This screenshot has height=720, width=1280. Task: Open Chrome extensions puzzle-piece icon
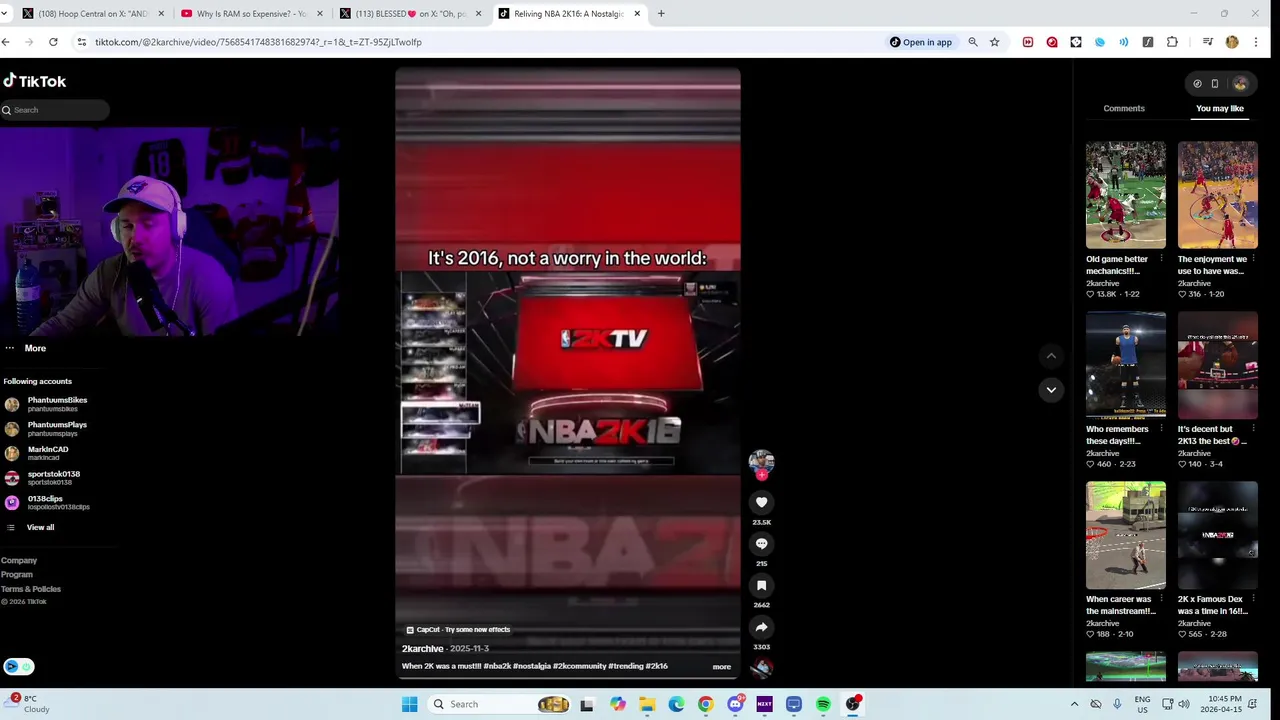(x=1172, y=42)
